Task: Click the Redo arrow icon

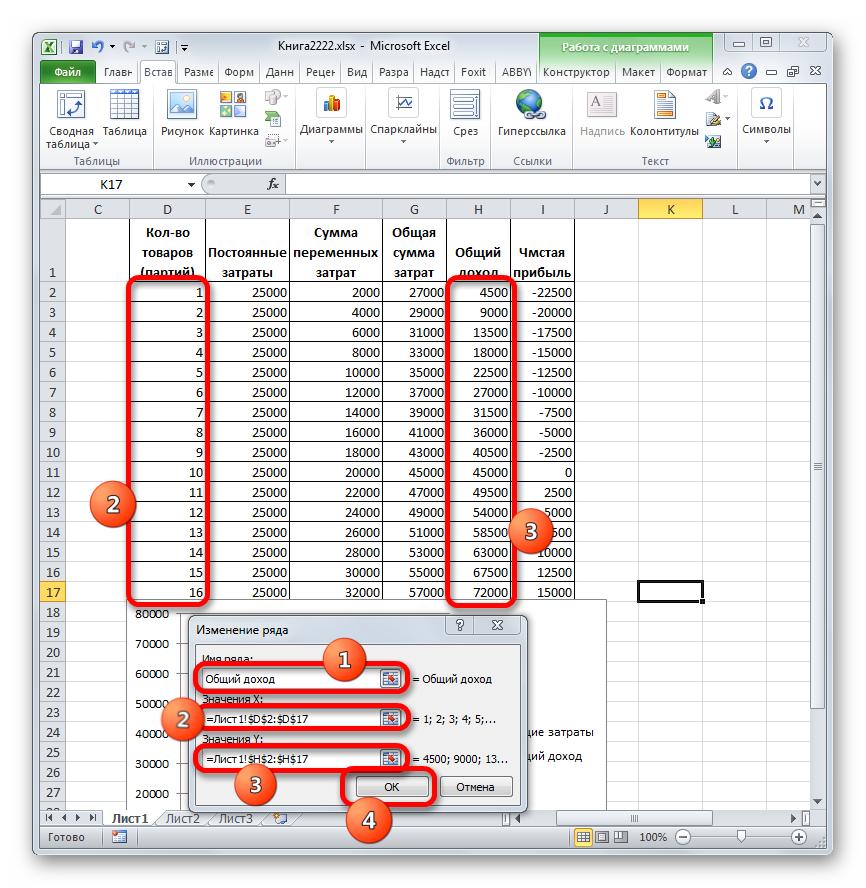Action: click(129, 46)
